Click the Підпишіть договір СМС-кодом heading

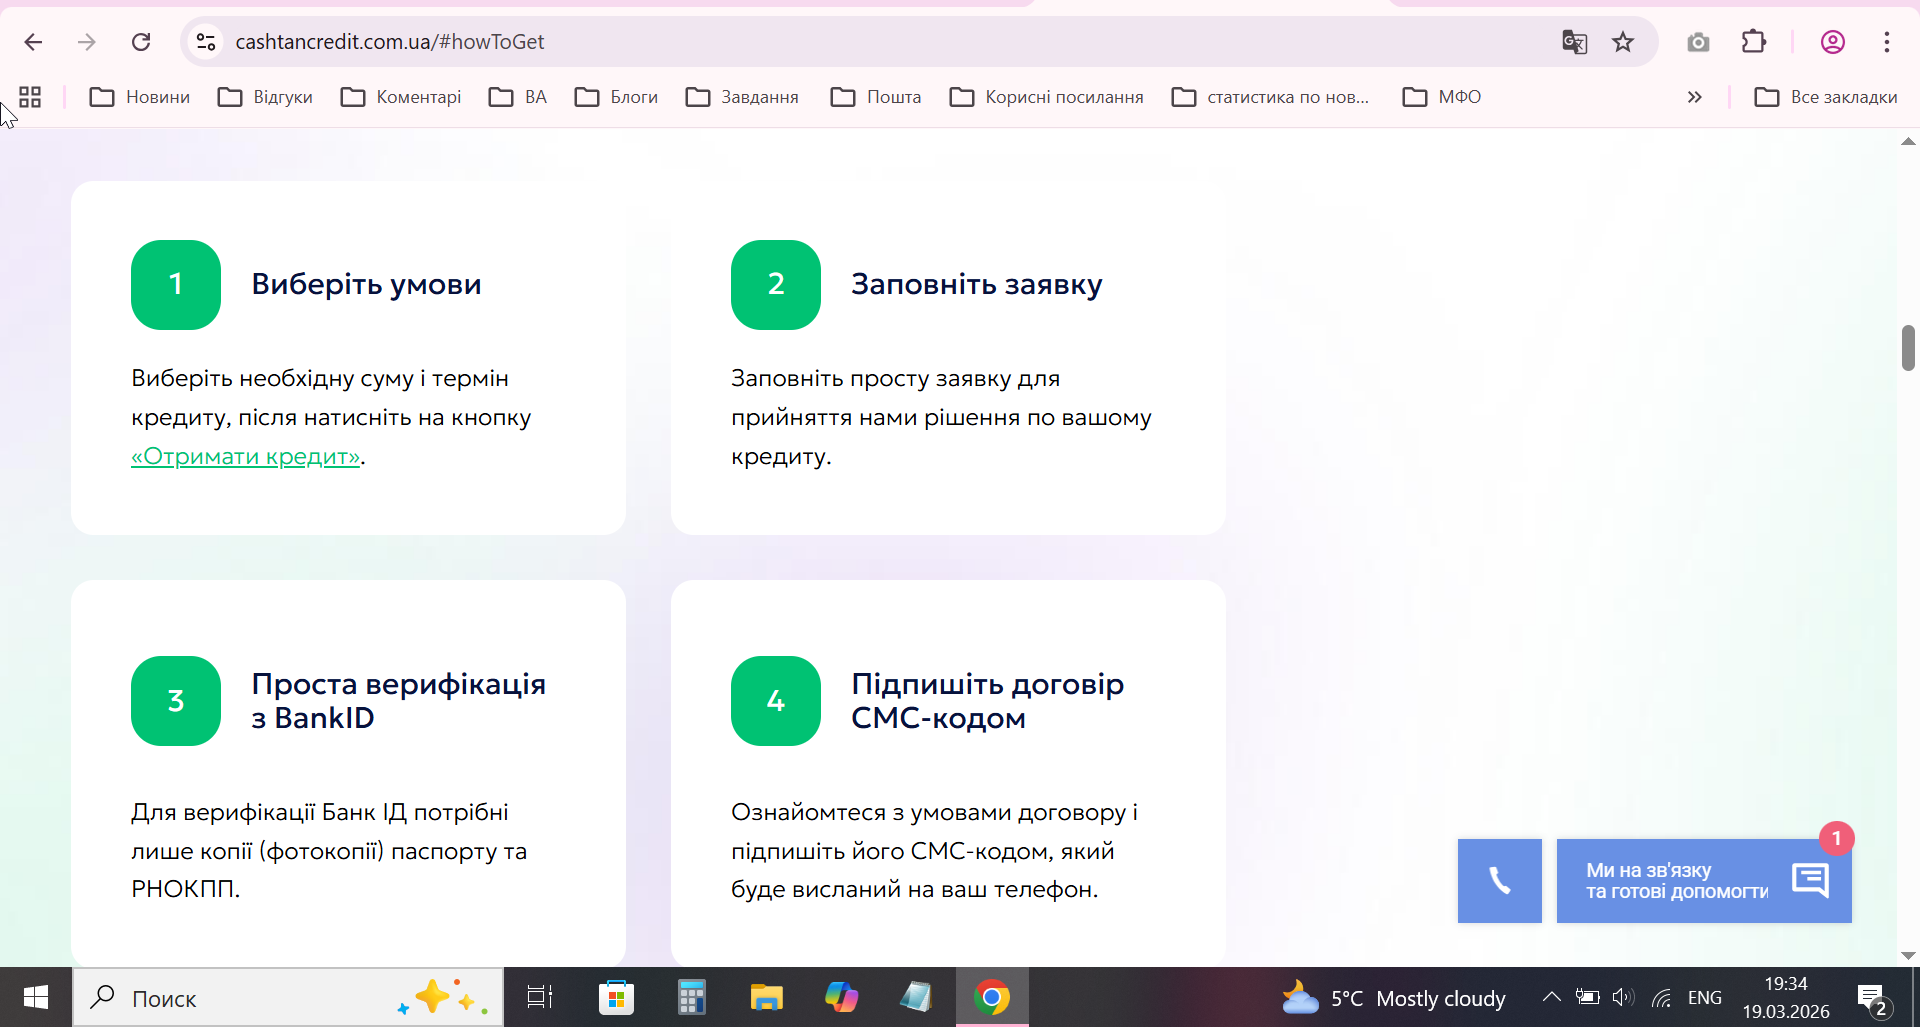(988, 701)
